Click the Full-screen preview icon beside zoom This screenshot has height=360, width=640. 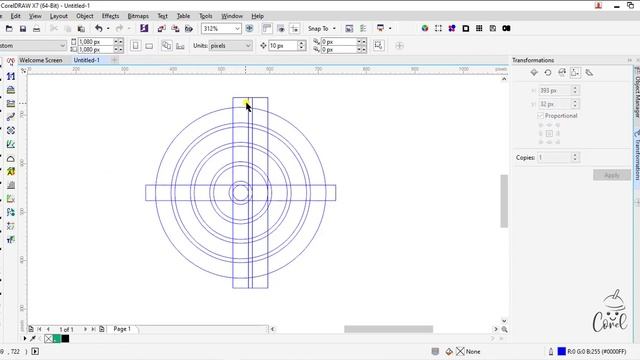249,28
